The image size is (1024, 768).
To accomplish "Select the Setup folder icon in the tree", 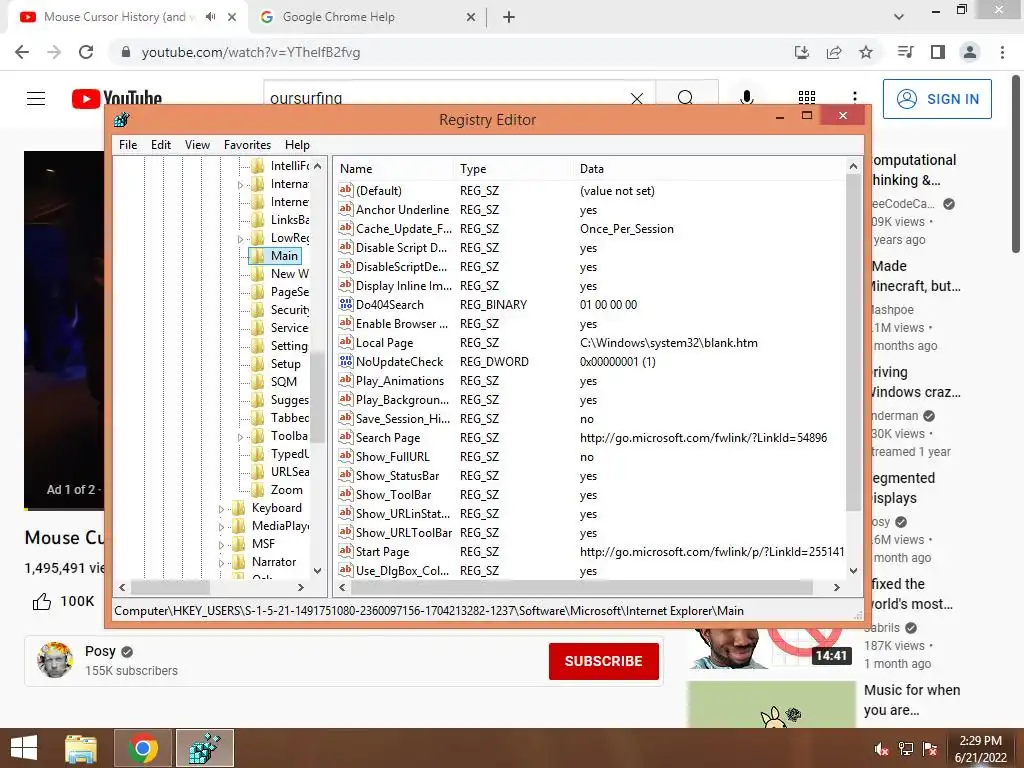I will 259,364.
